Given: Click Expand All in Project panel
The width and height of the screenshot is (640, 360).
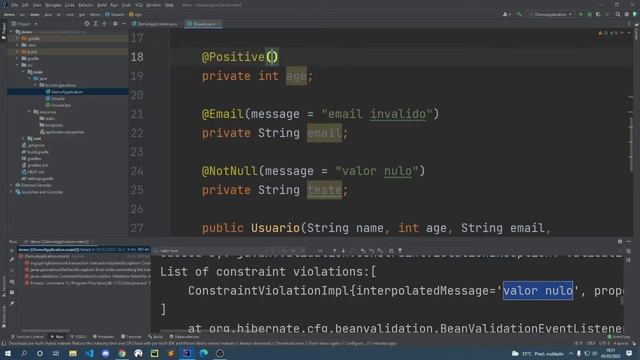Looking at the screenshot, I should (x=96, y=24).
